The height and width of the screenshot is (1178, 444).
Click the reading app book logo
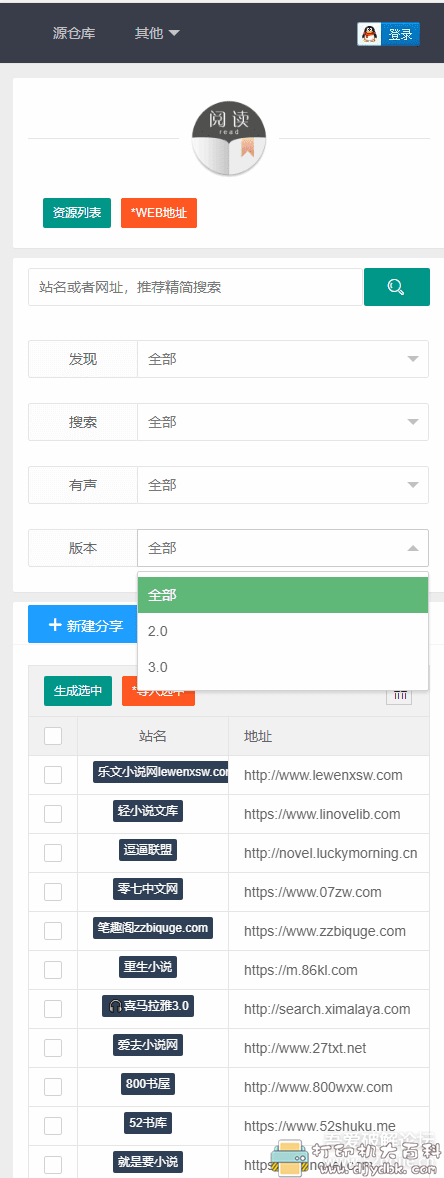coord(228,139)
